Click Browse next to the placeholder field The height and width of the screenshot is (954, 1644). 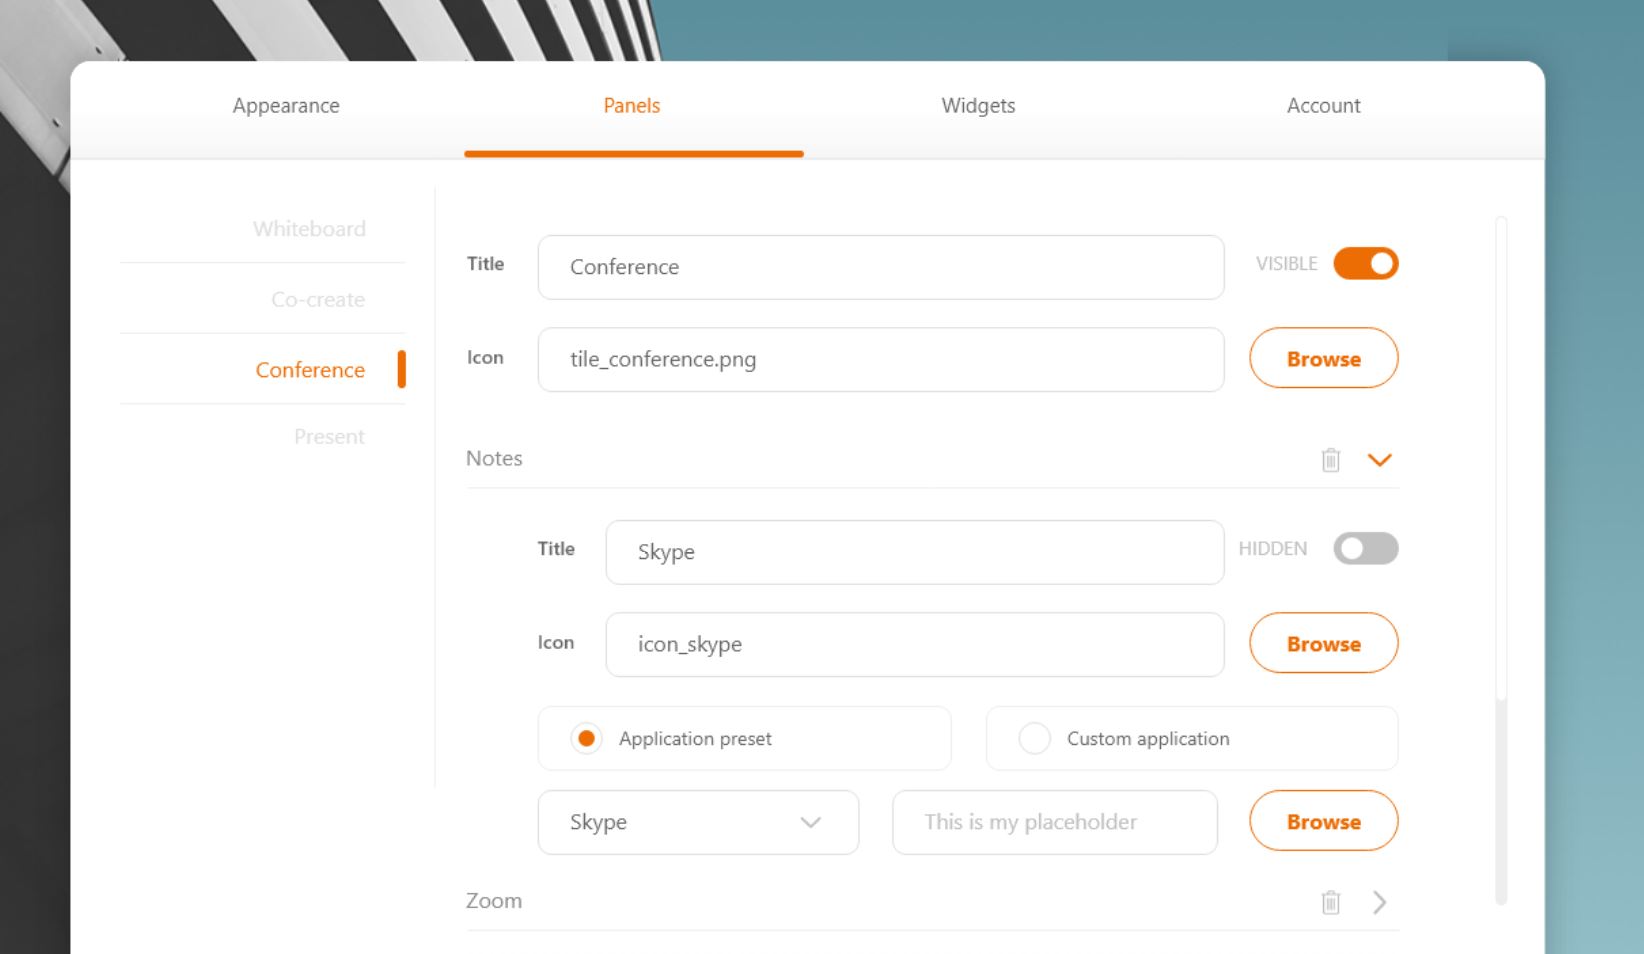(x=1323, y=821)
